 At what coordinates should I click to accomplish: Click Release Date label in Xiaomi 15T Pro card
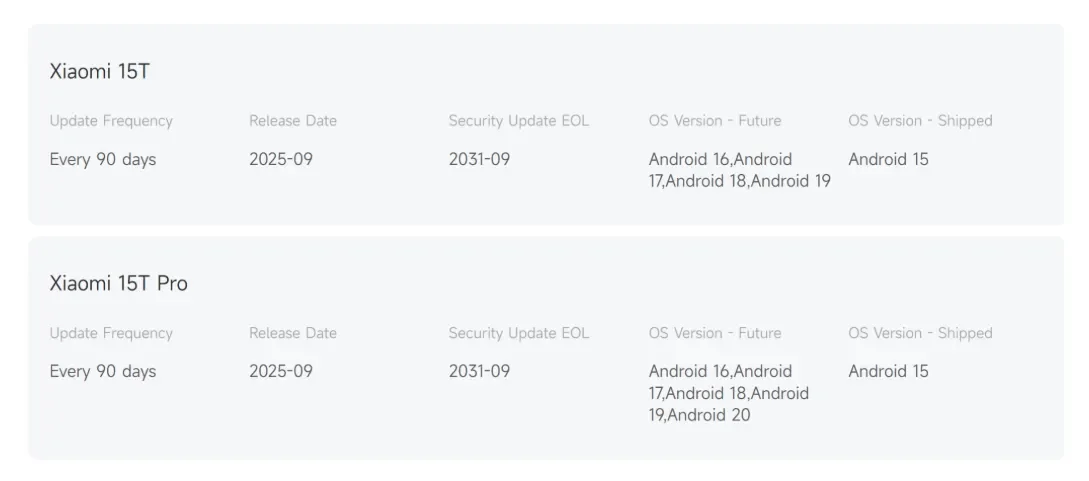[x=293, y=334]
